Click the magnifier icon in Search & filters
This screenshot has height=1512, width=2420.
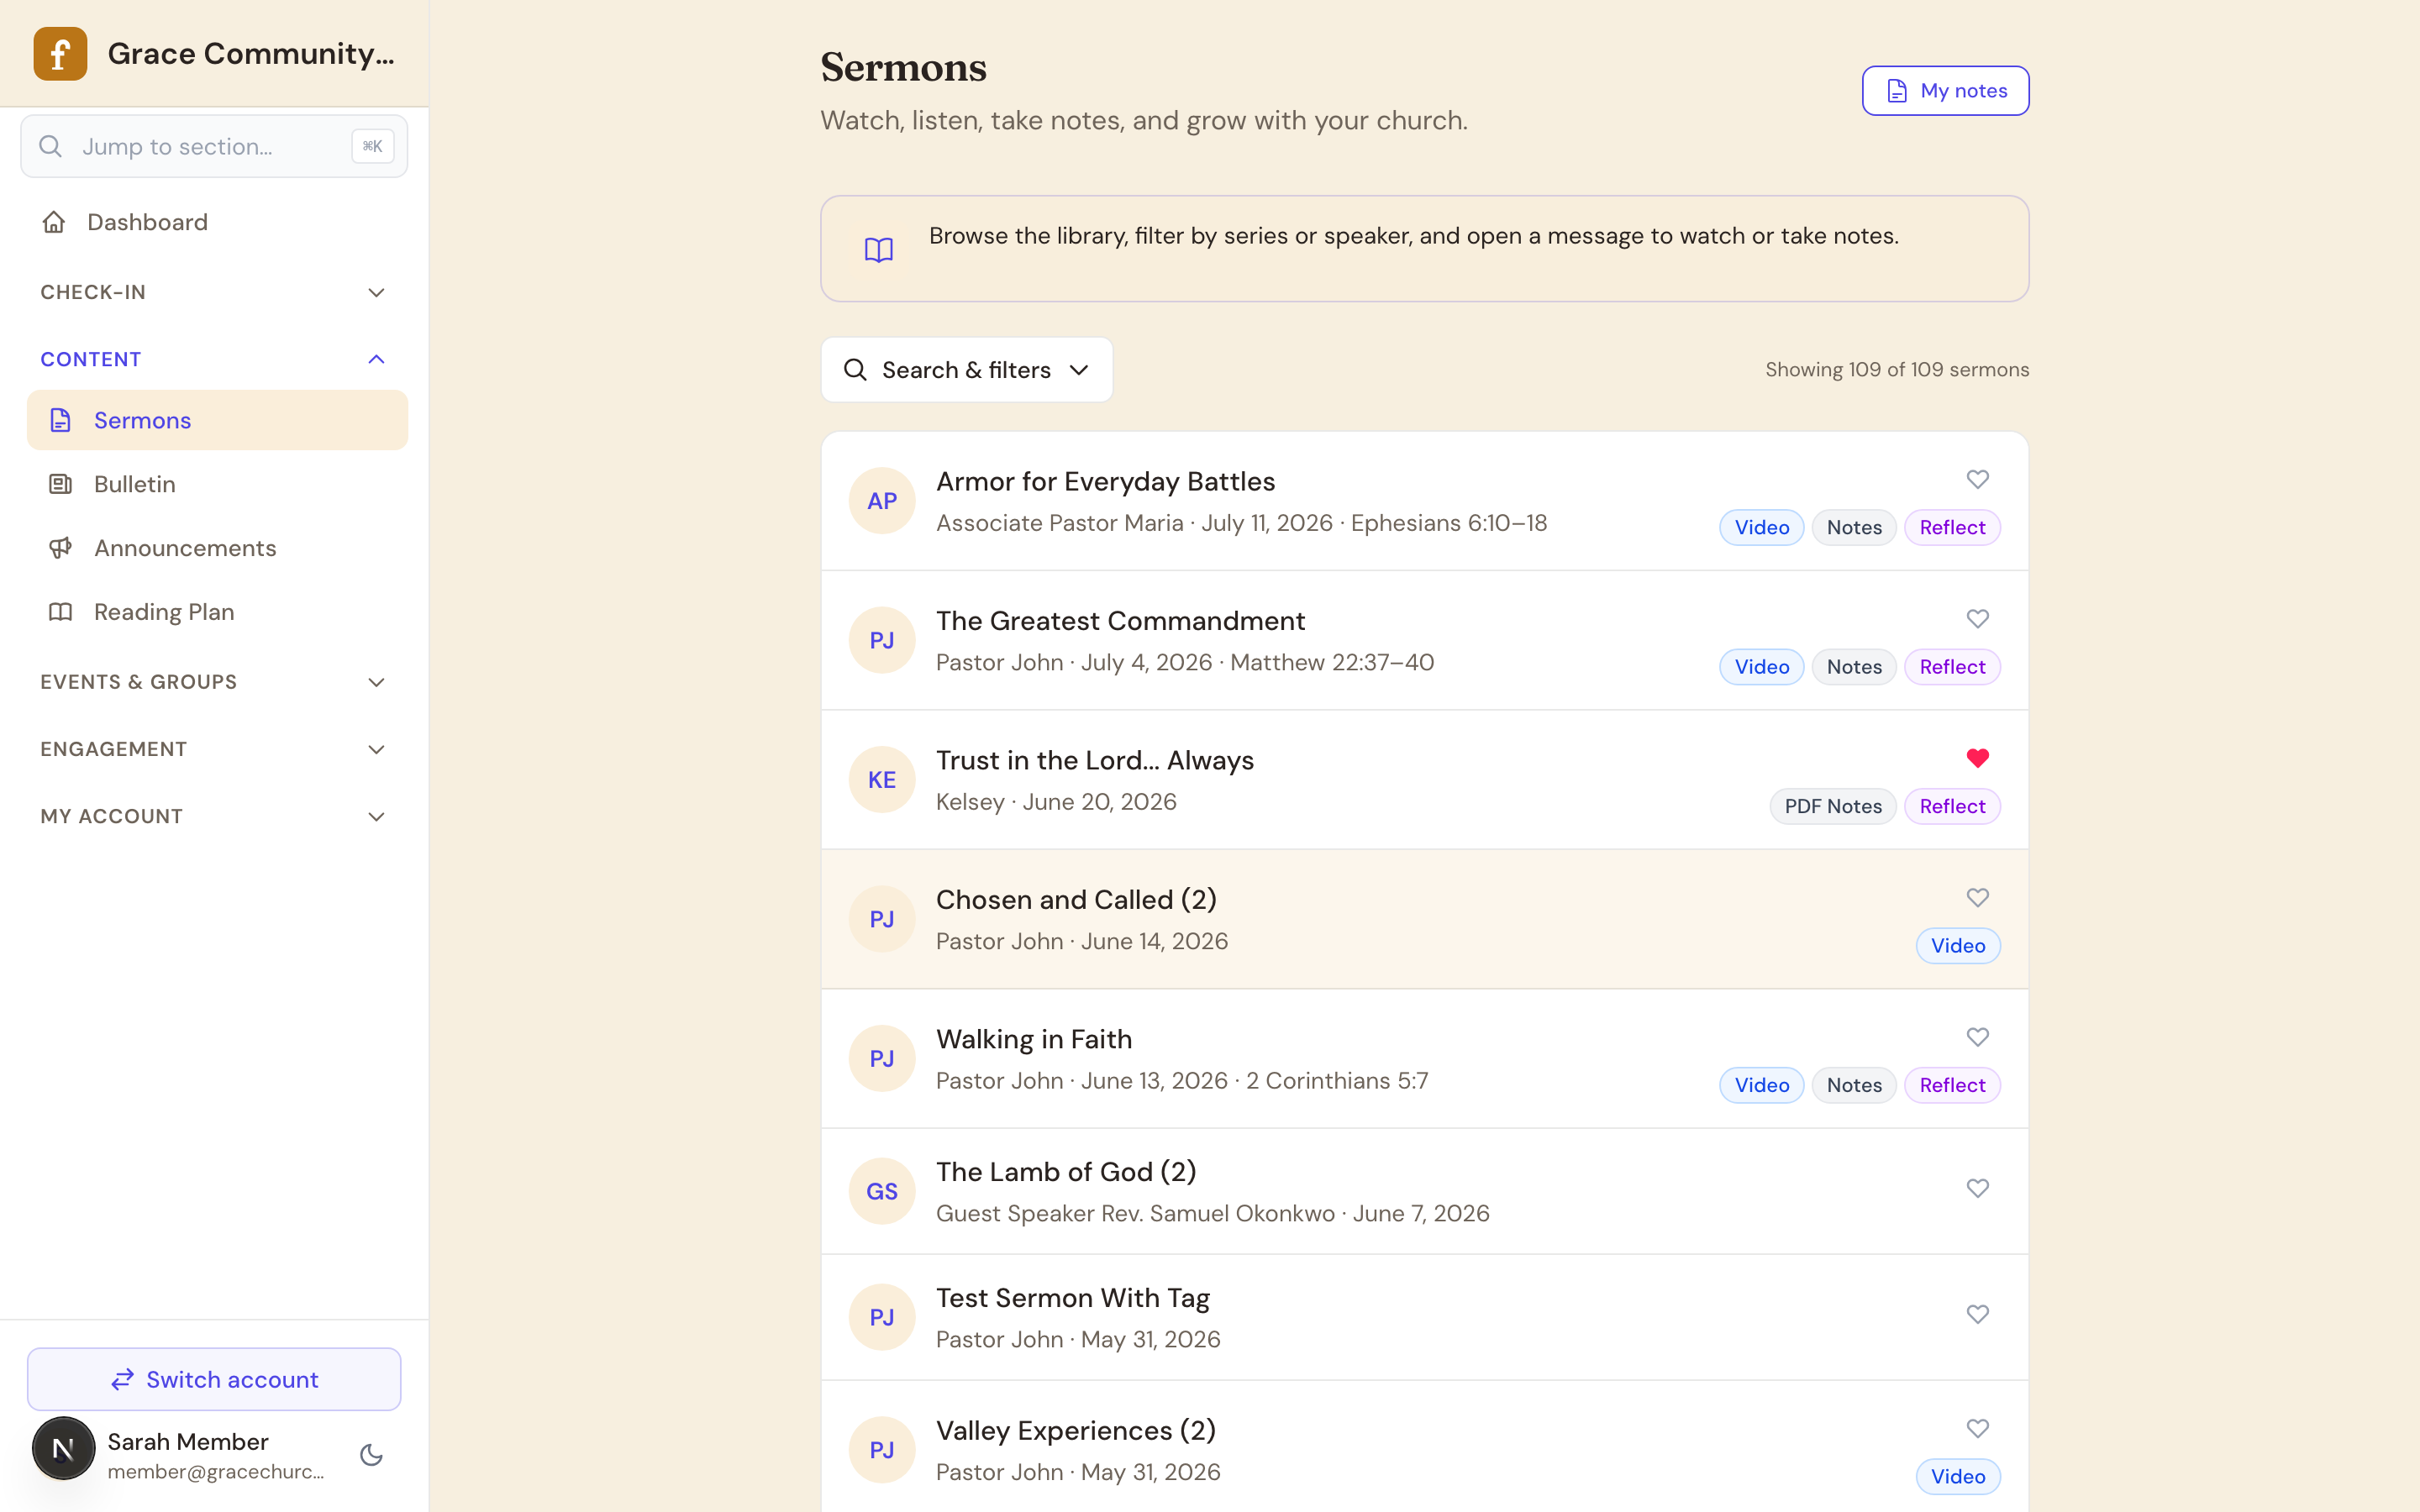pos(855,370)
